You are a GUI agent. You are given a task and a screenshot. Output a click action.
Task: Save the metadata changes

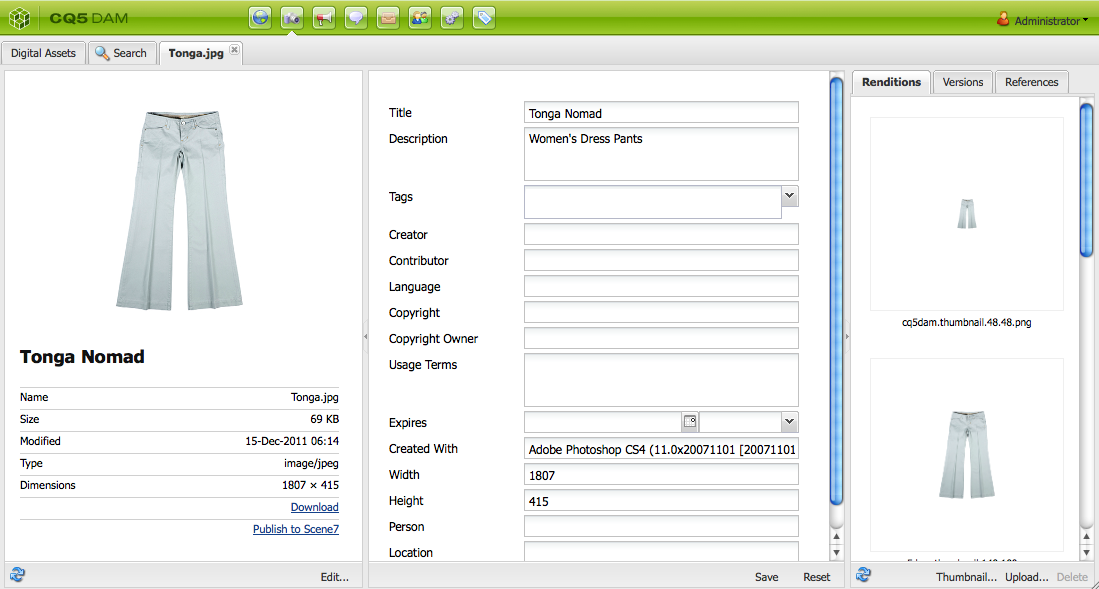[766, 576]
